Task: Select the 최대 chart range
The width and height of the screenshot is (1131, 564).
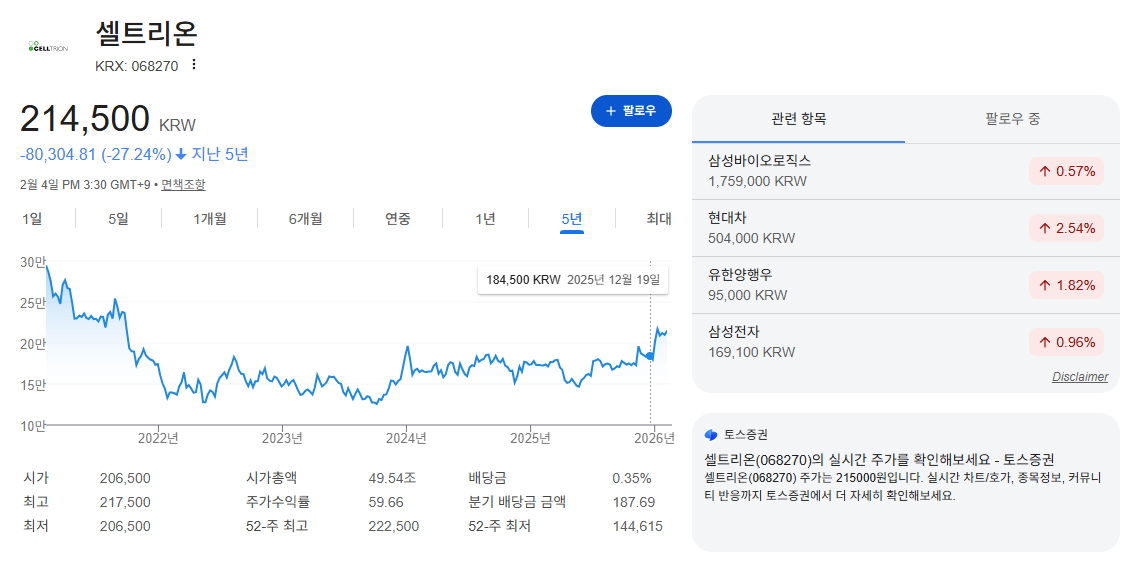Action: point(659,219)
